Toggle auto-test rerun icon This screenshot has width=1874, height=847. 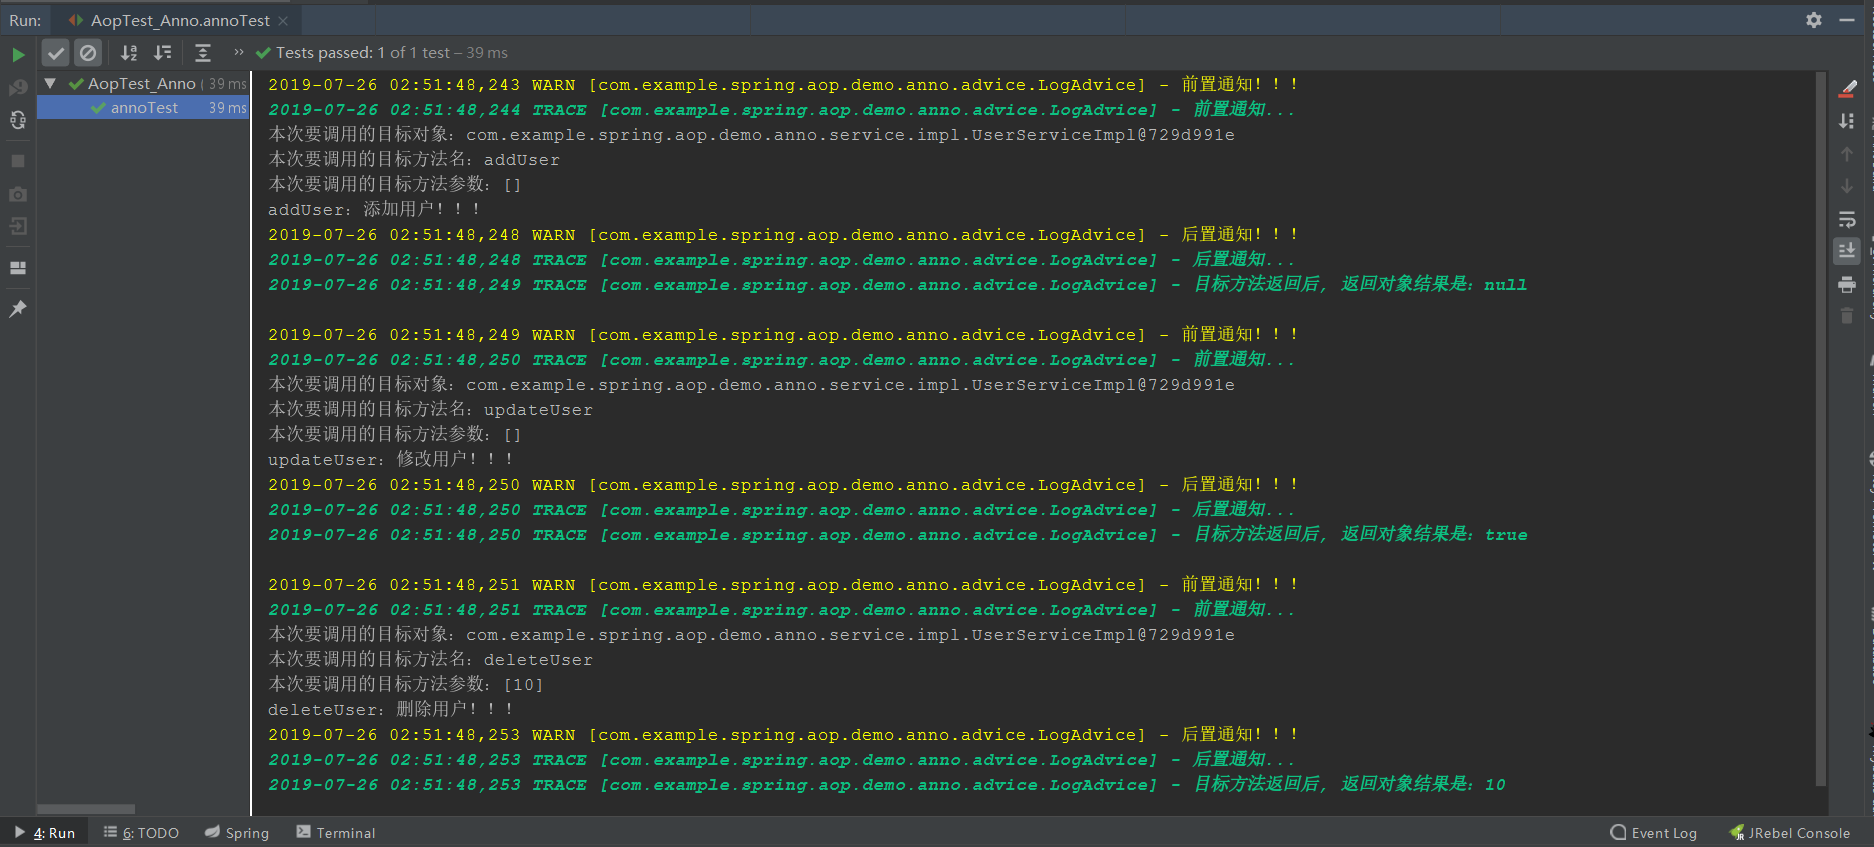(18, 120)
